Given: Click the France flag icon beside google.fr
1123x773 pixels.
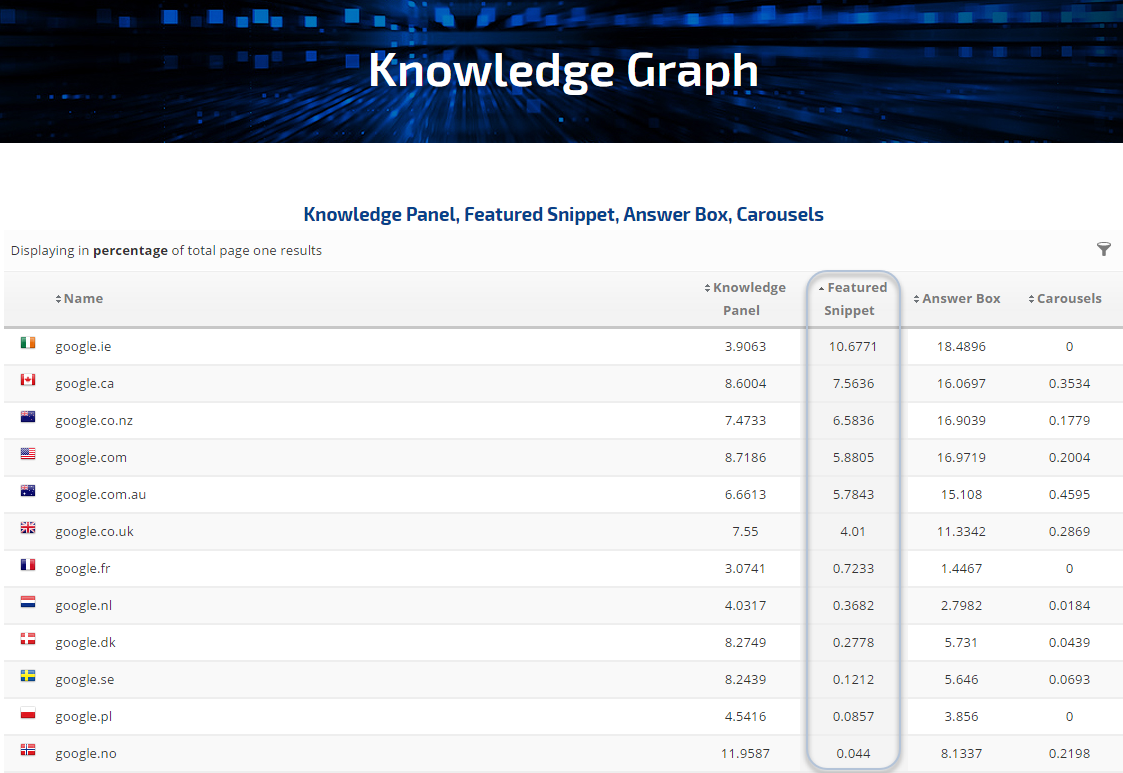Looking at the screenshot, I should pyautogui.click(x=28, y=565).
